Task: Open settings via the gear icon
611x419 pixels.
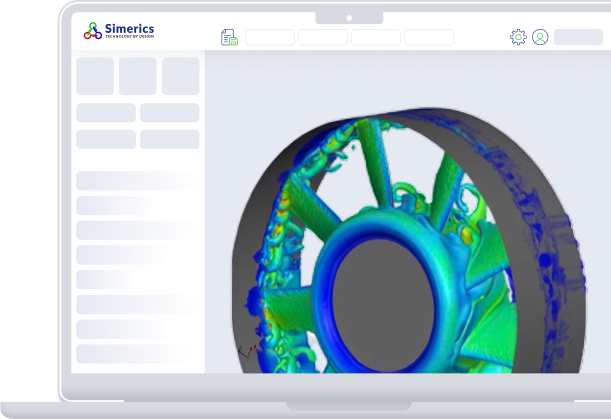Action: coord(518,37)
